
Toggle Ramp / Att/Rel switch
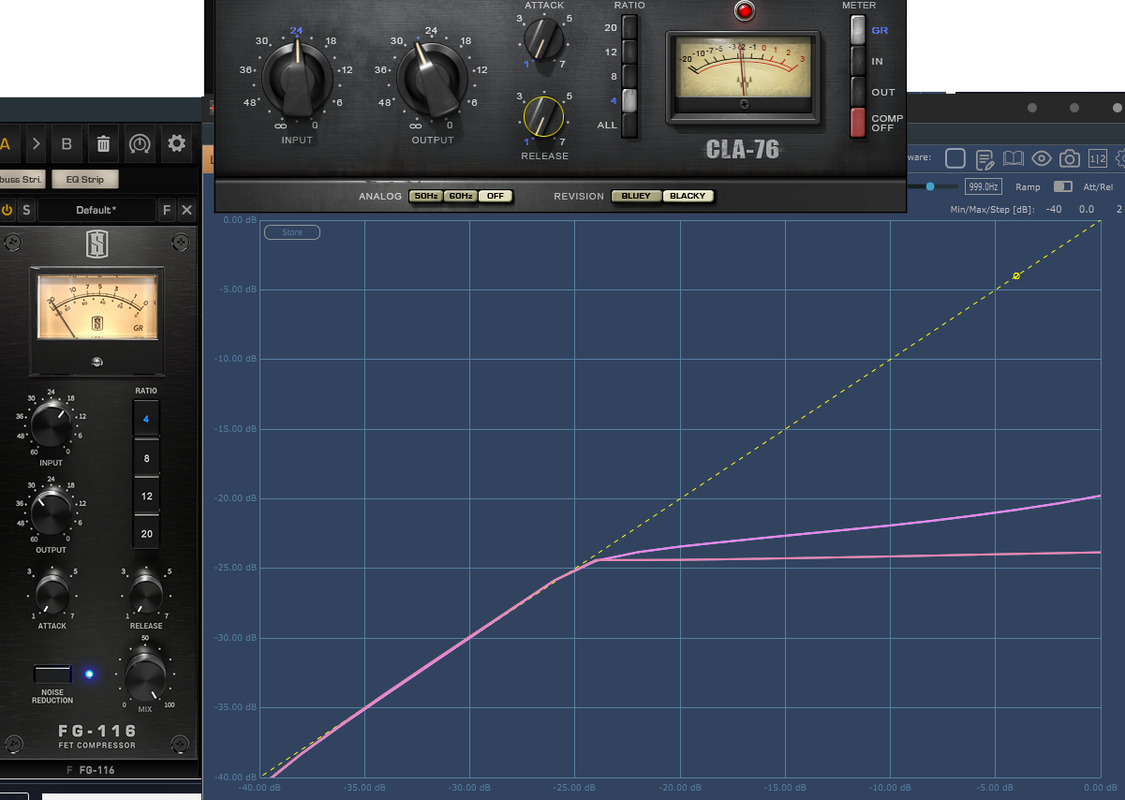coord(1063,187)
